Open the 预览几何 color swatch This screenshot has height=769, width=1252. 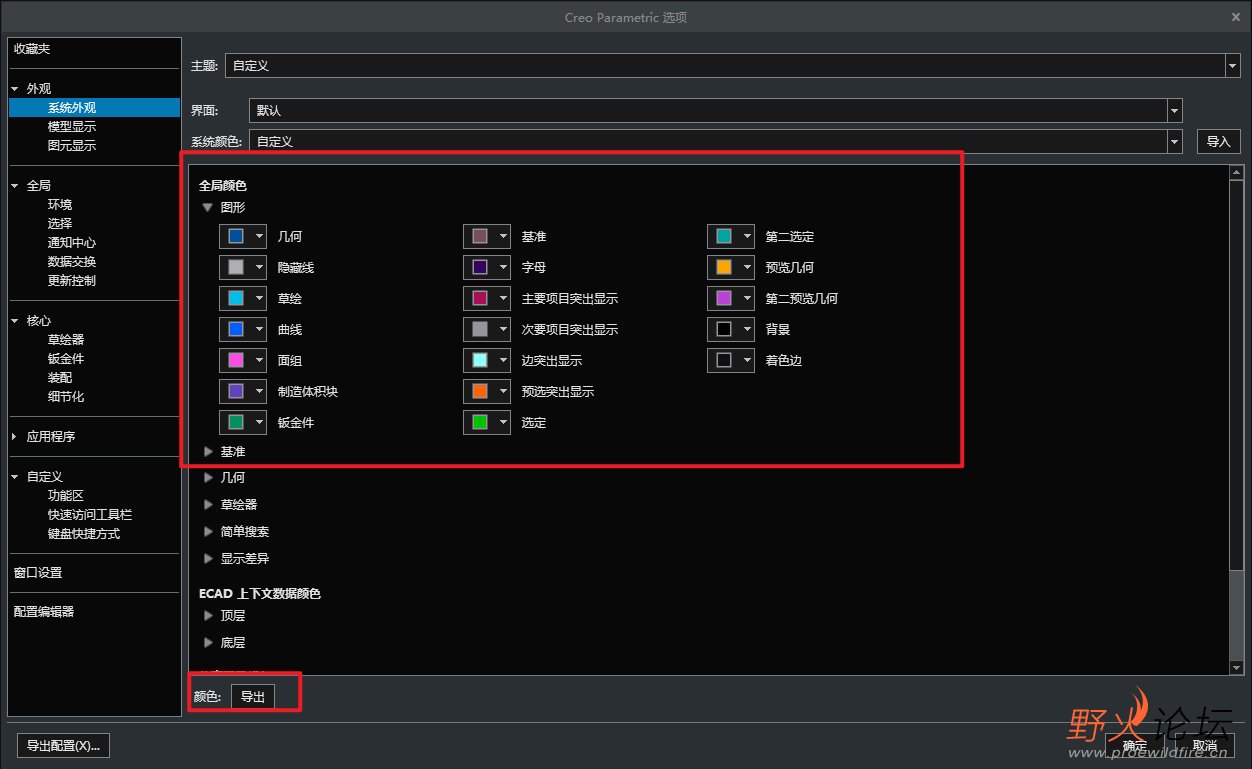click(731, 267)
